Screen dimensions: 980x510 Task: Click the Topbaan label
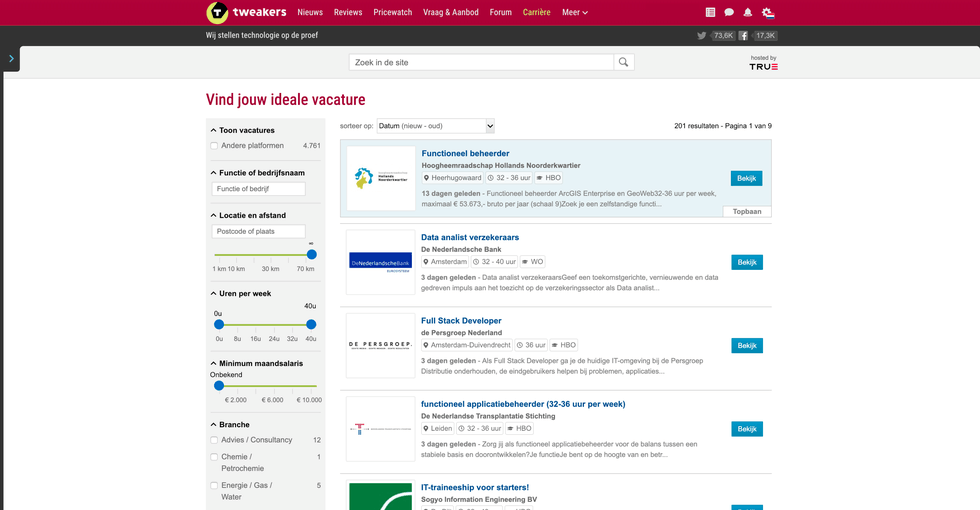747,211
